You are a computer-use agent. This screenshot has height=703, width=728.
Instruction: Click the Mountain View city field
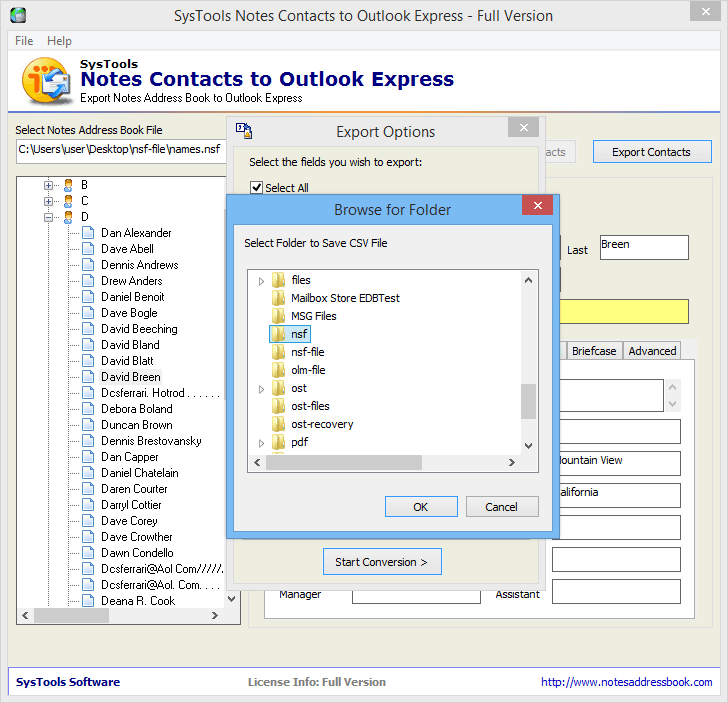pos(619,463)
